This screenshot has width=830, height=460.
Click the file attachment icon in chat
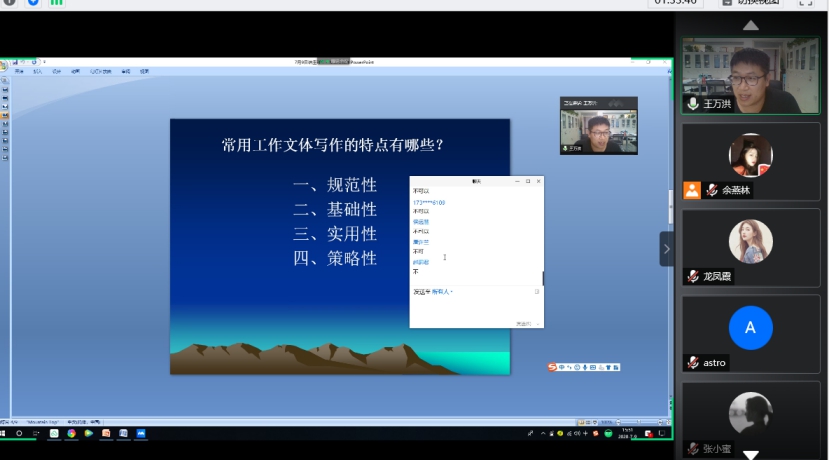point(537,292)
